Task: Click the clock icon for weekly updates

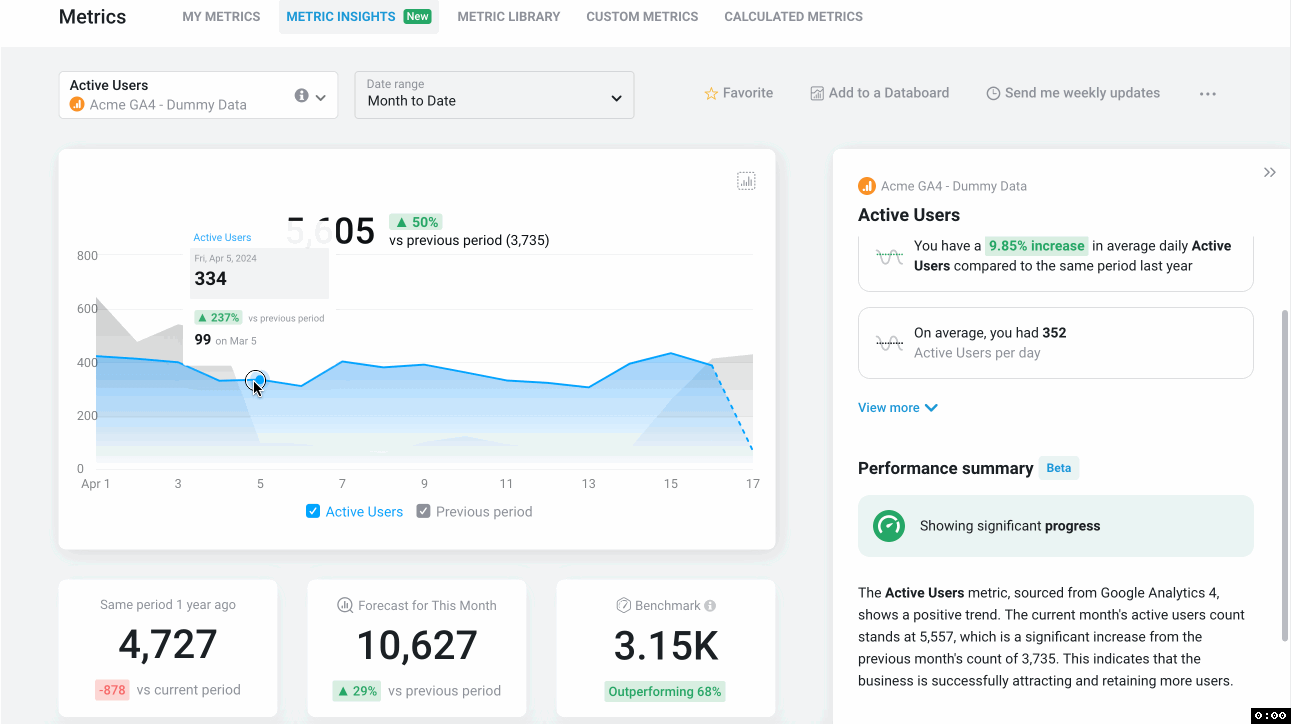Action: [x=993, y=93]
